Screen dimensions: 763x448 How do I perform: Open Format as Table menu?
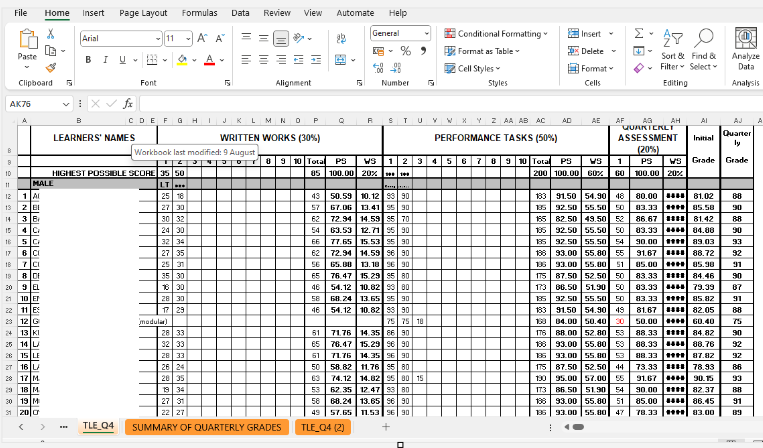tap(482, 51)
